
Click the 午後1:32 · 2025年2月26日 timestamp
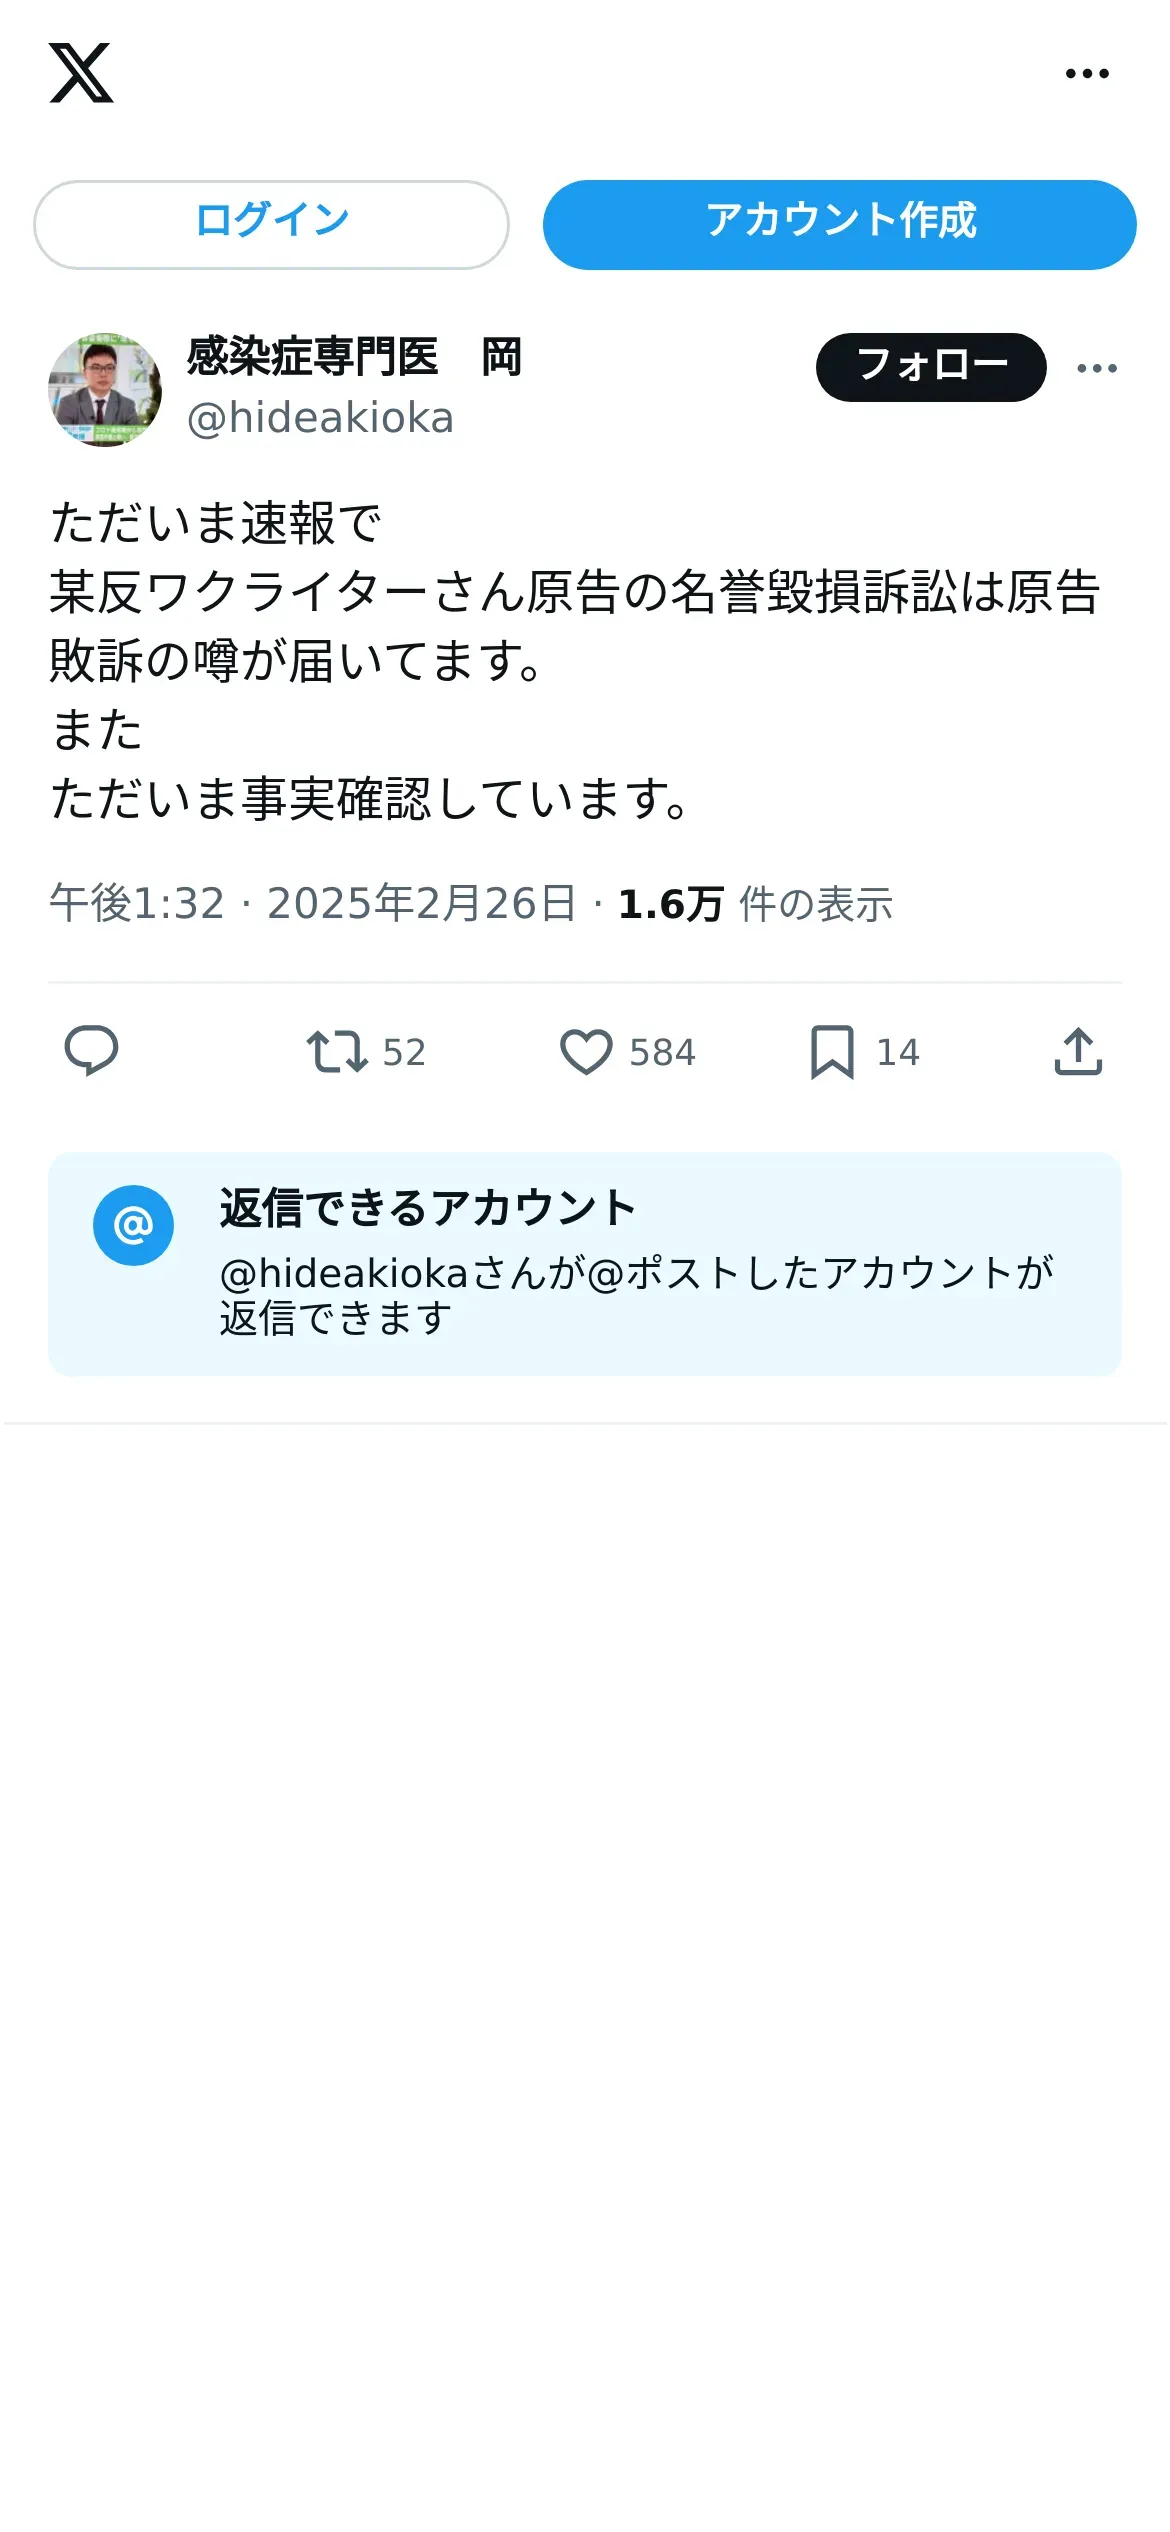click(313, 904)
